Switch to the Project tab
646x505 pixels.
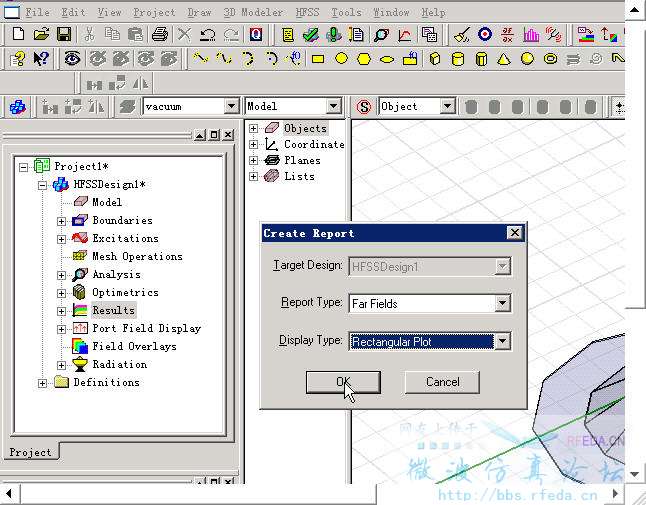30,452
